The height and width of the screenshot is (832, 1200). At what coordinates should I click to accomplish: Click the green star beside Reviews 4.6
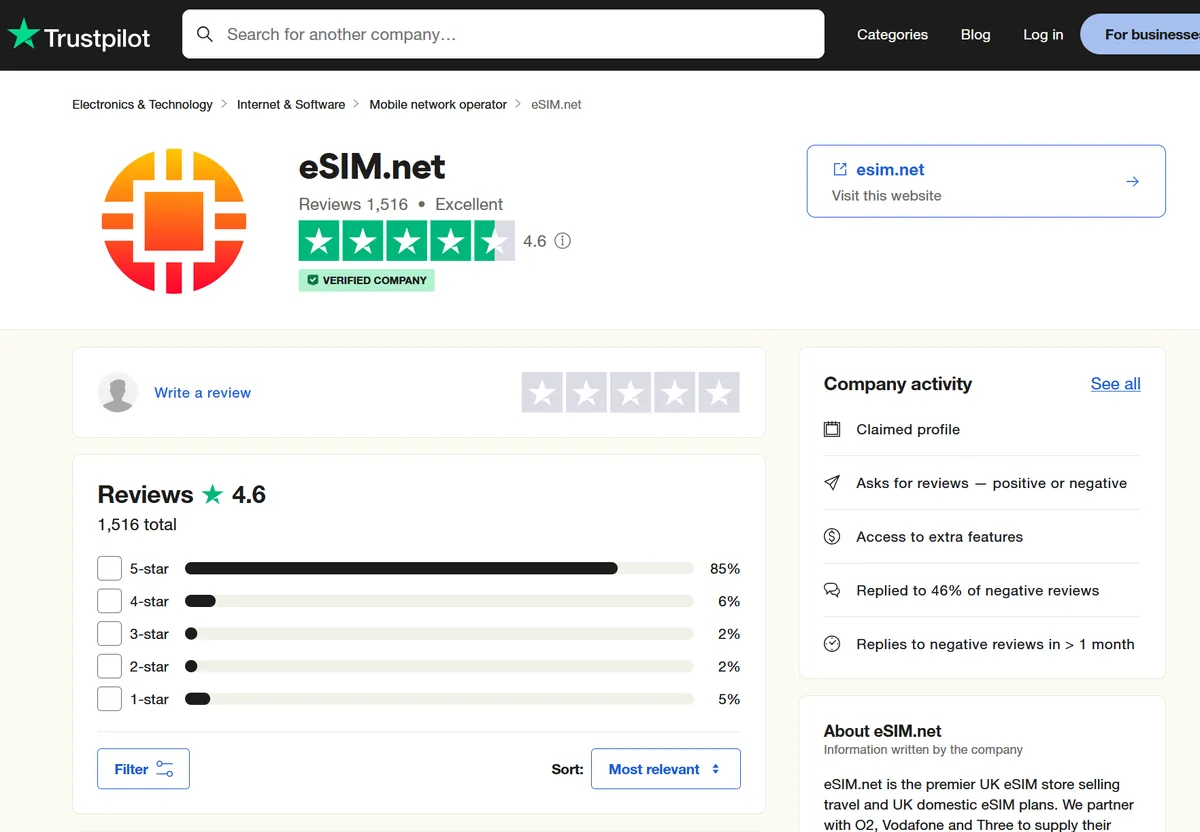tap(212, 494)
